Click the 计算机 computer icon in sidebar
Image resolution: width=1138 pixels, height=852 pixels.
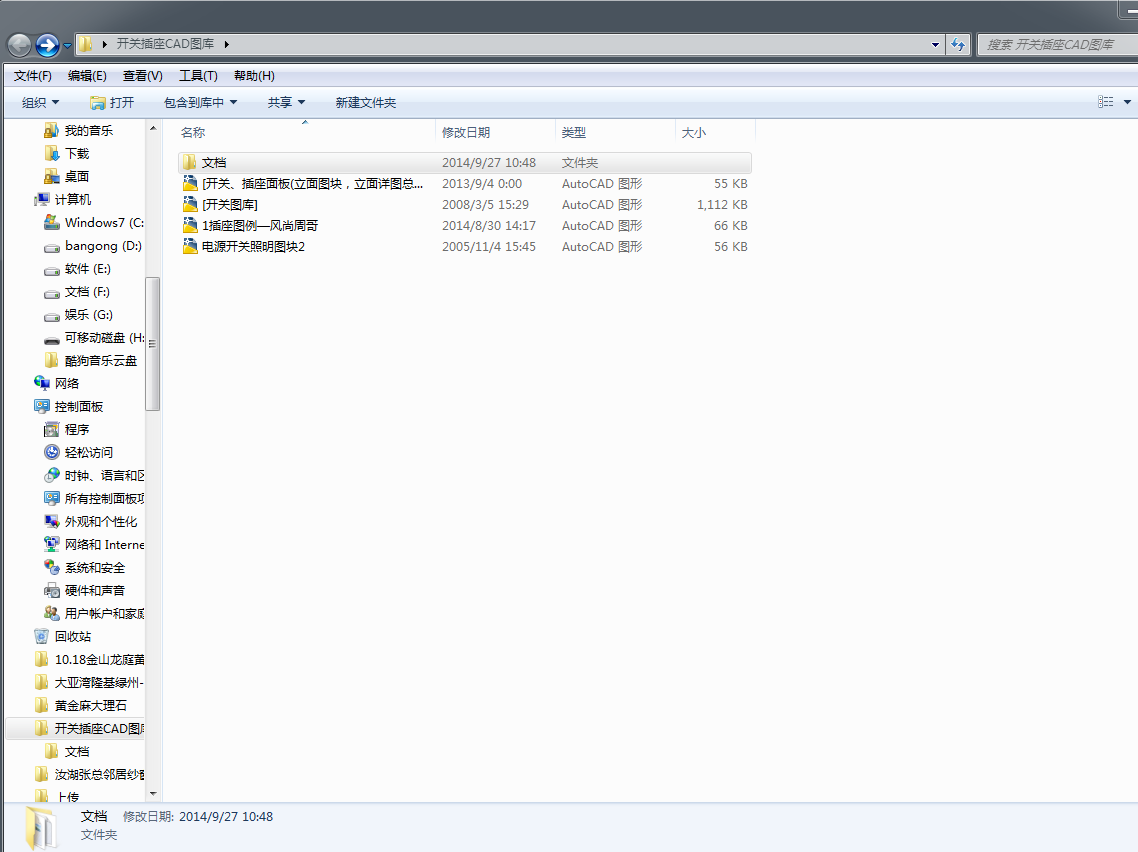tap(41, 200)
